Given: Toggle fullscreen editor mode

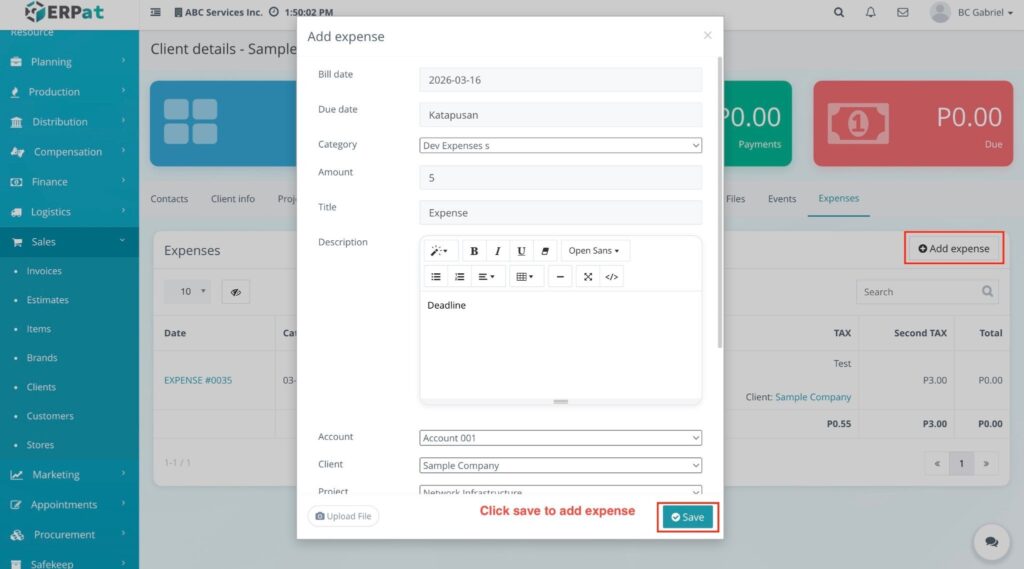Looking at the screenshot, I should pyautogui.click(x=588, y=277).
